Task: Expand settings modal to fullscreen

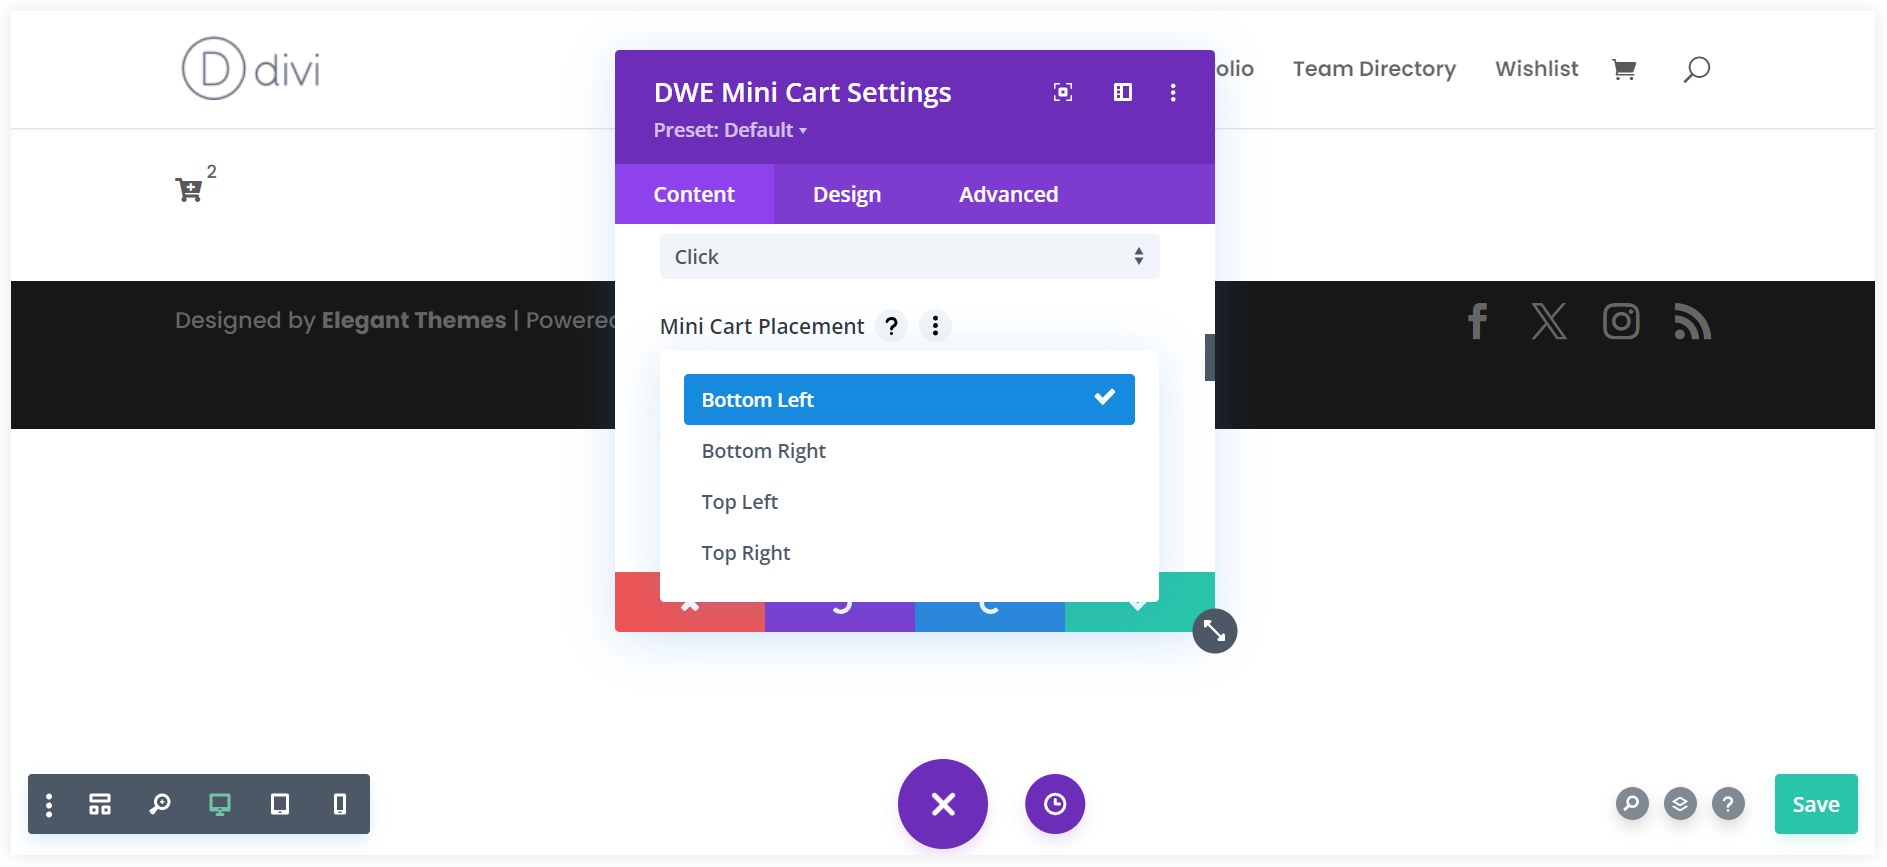Action: tap(1063, 92)
